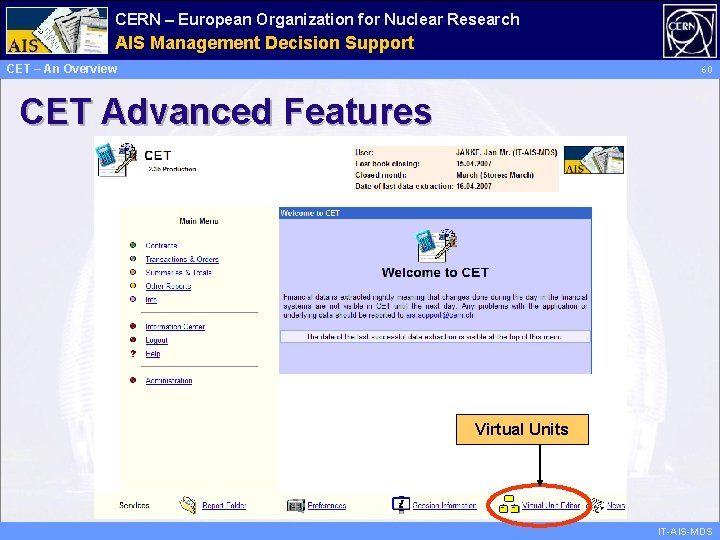The width and height of the screenshot is (720, 540).
Task: Click the CET calculator logo top-left
Action: click(117, 159)
